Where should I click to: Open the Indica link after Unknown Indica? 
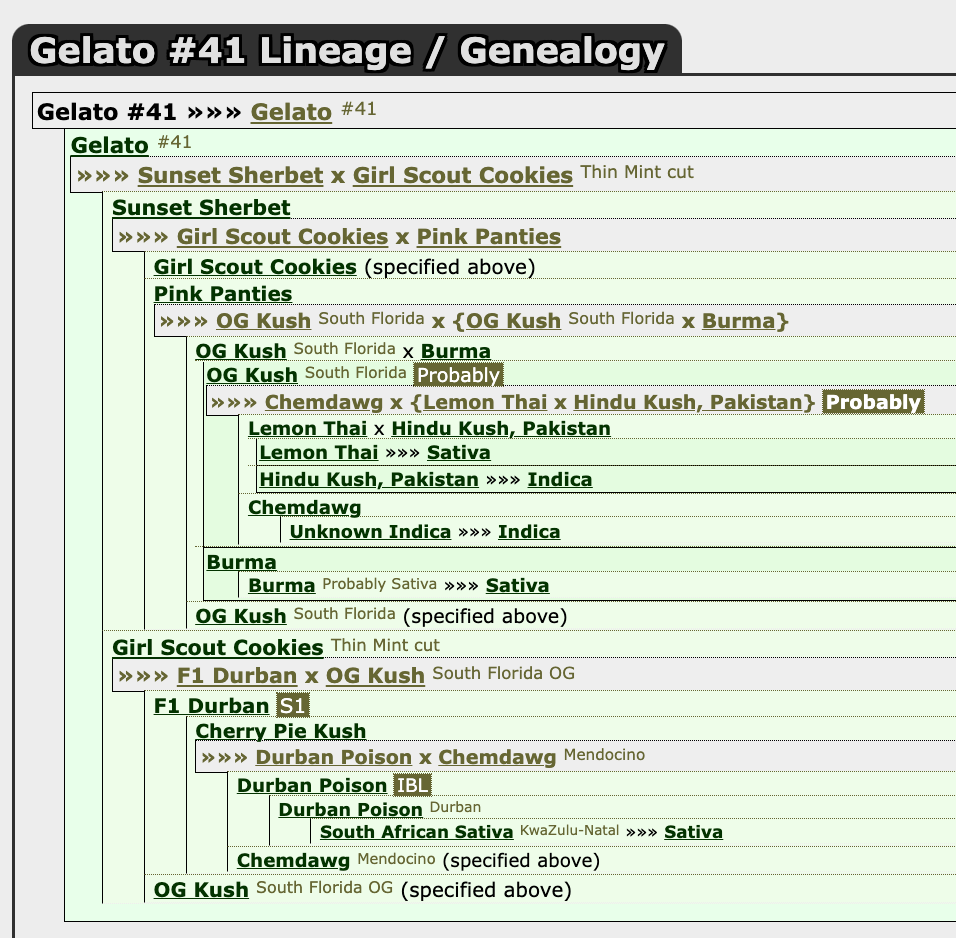529,532
